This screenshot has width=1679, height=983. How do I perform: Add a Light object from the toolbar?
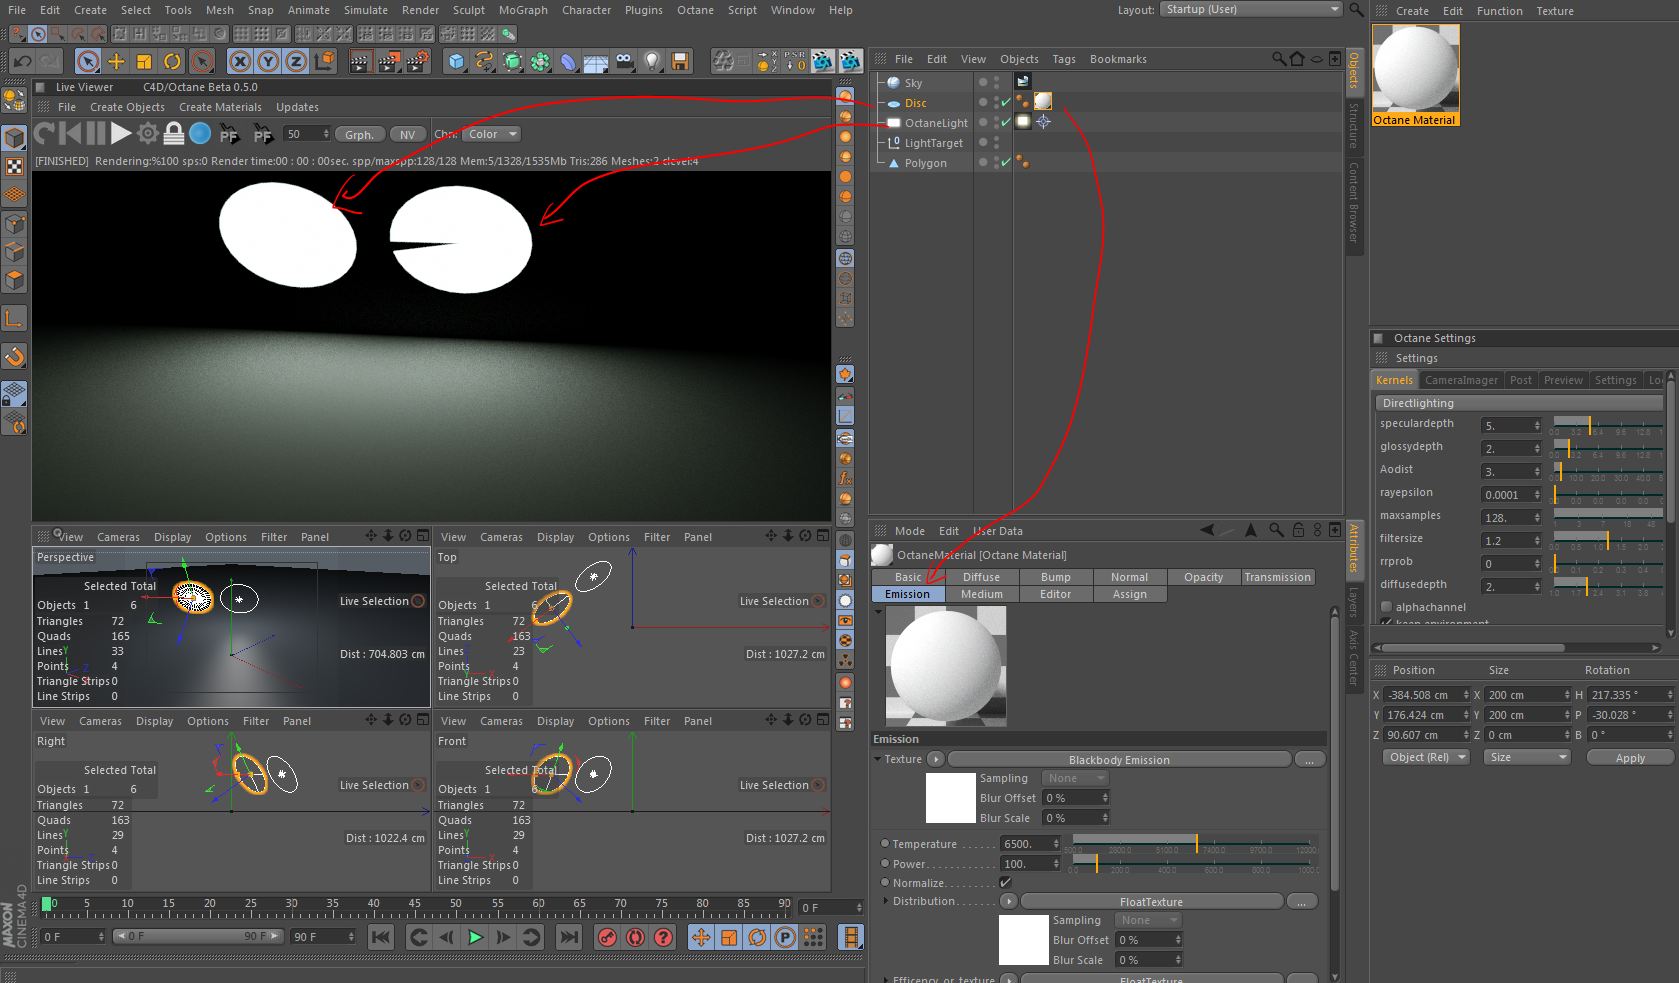(x=652, y=62)
